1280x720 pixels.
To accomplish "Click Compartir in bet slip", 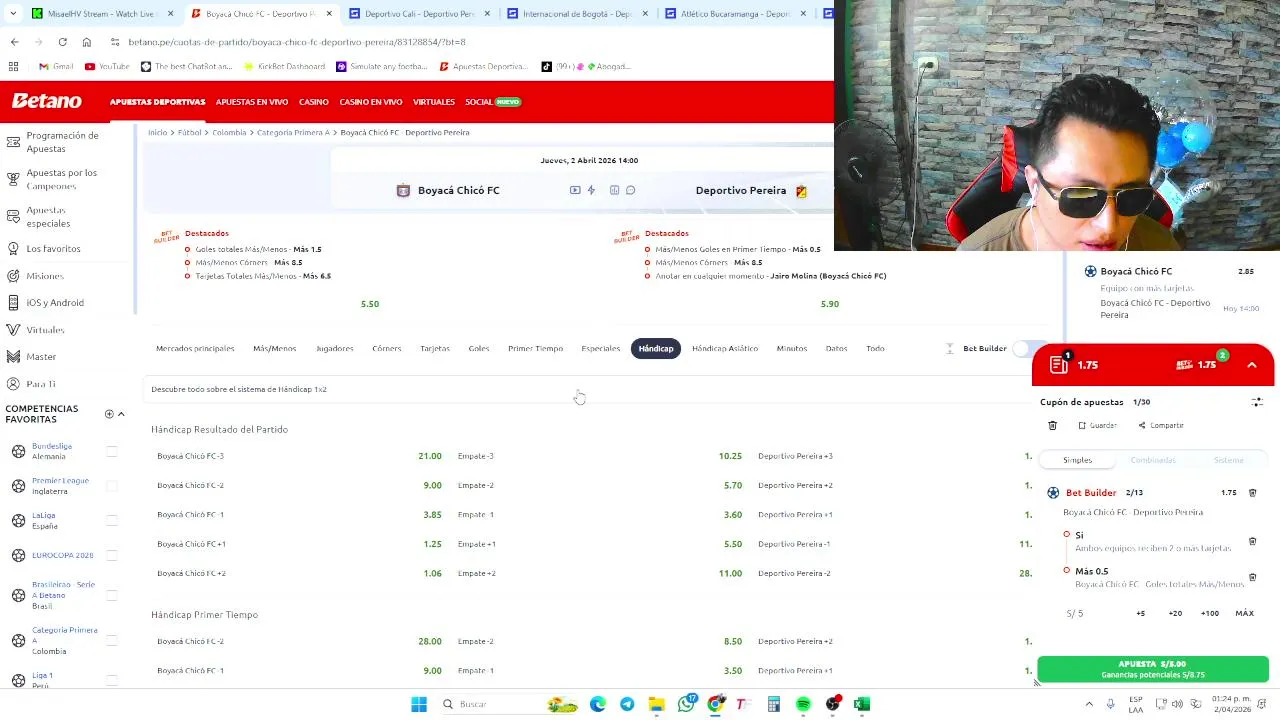I will click(1161, 425).
